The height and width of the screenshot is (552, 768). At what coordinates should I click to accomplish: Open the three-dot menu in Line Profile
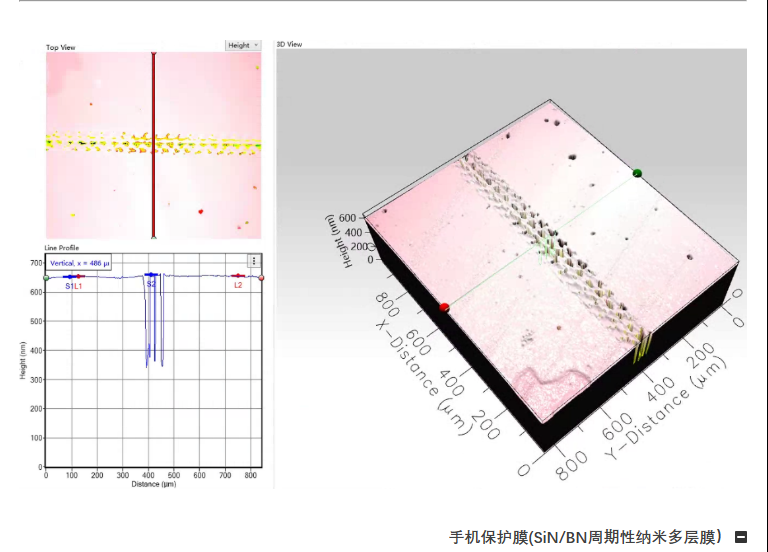254,261
